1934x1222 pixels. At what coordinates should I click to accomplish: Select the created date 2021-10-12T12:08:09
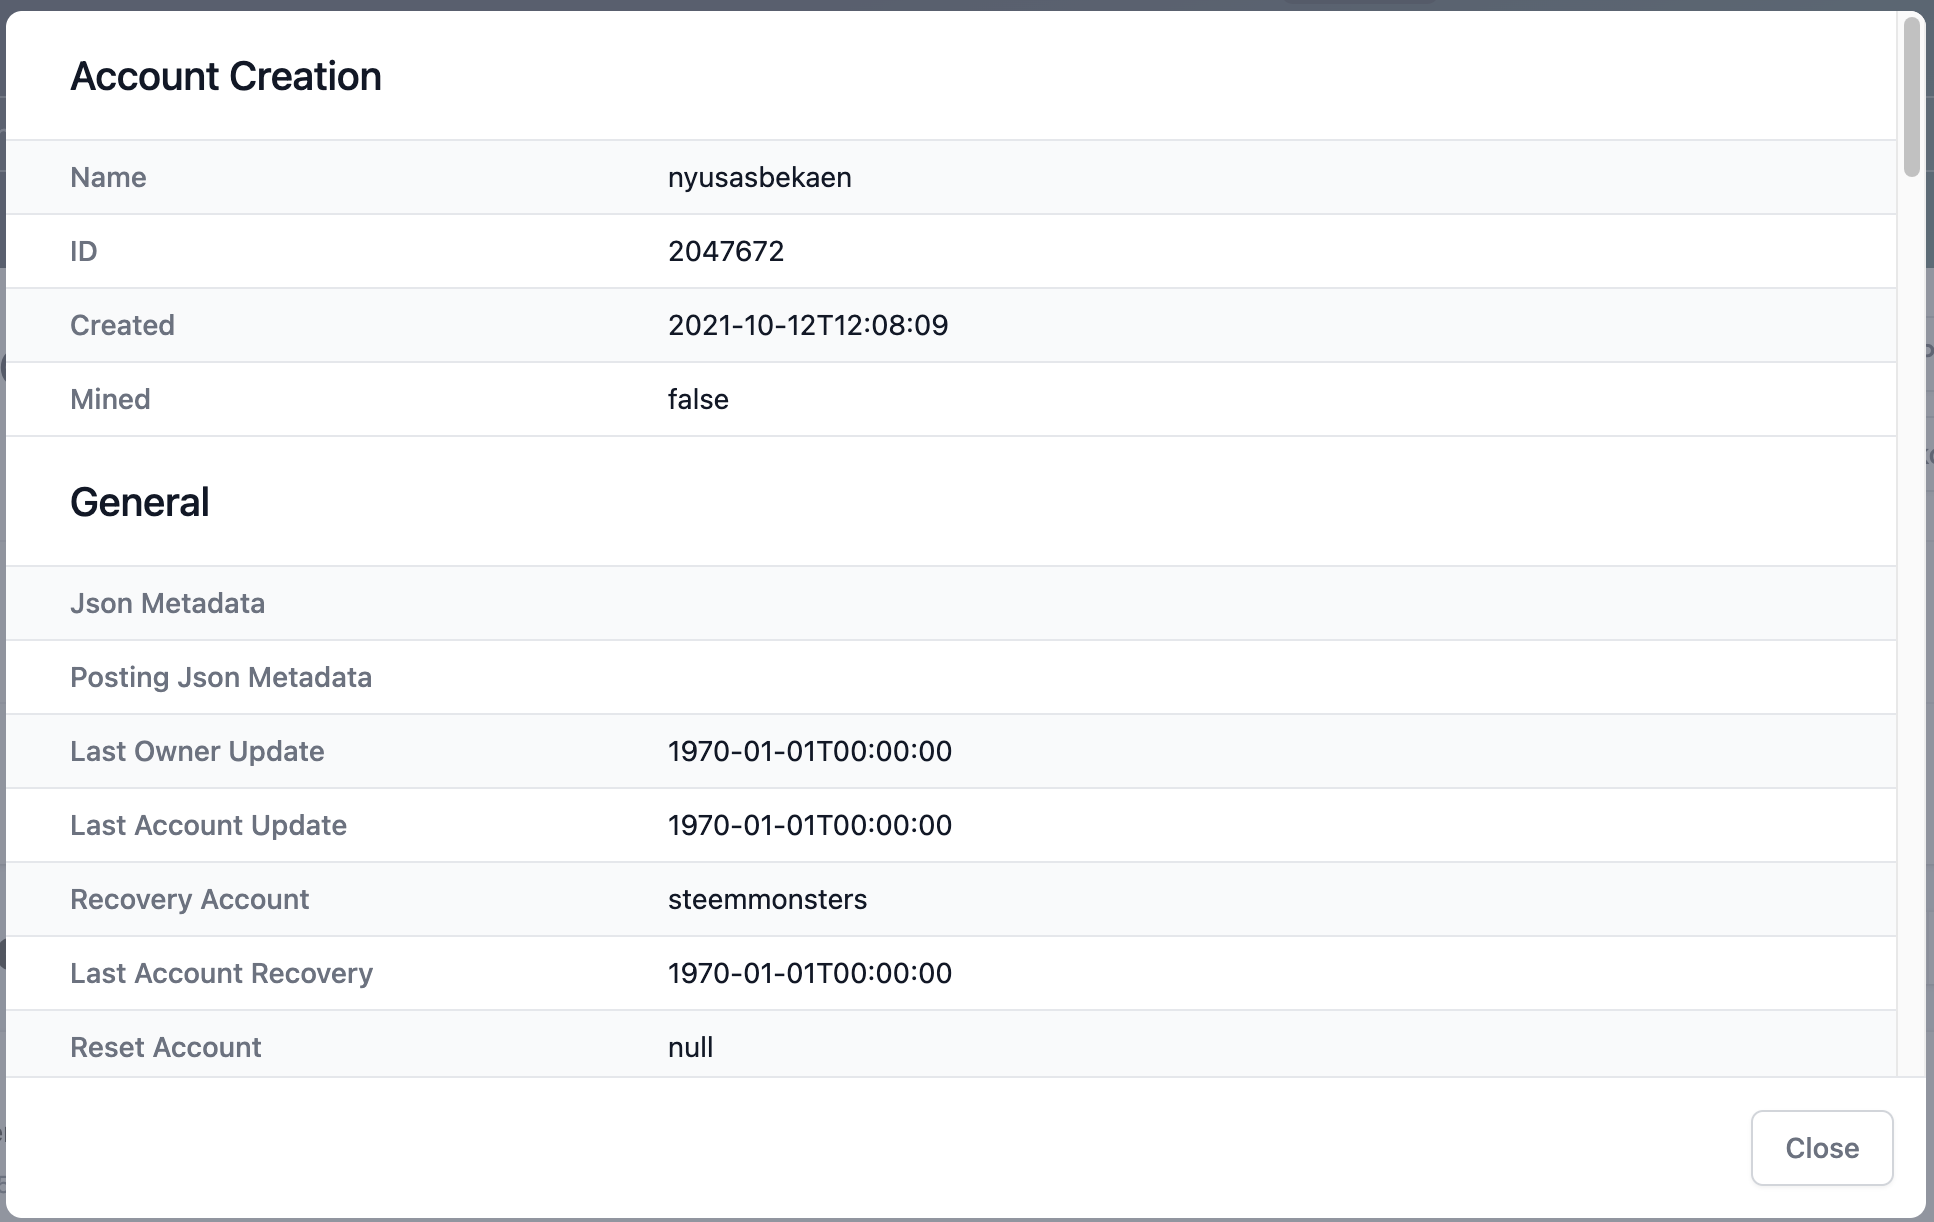(807, 325)
